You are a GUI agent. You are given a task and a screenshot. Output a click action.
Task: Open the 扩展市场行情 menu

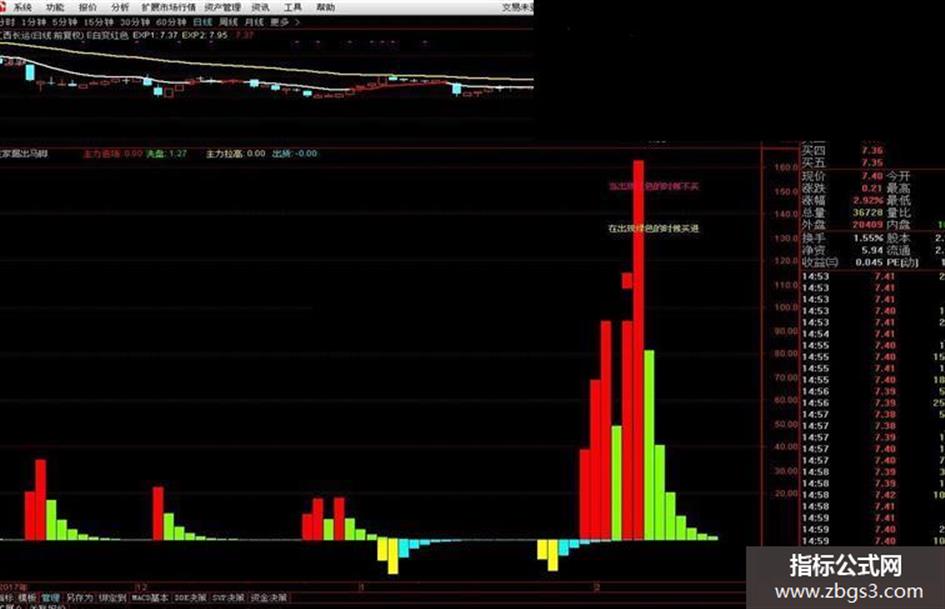pos(169,7)
